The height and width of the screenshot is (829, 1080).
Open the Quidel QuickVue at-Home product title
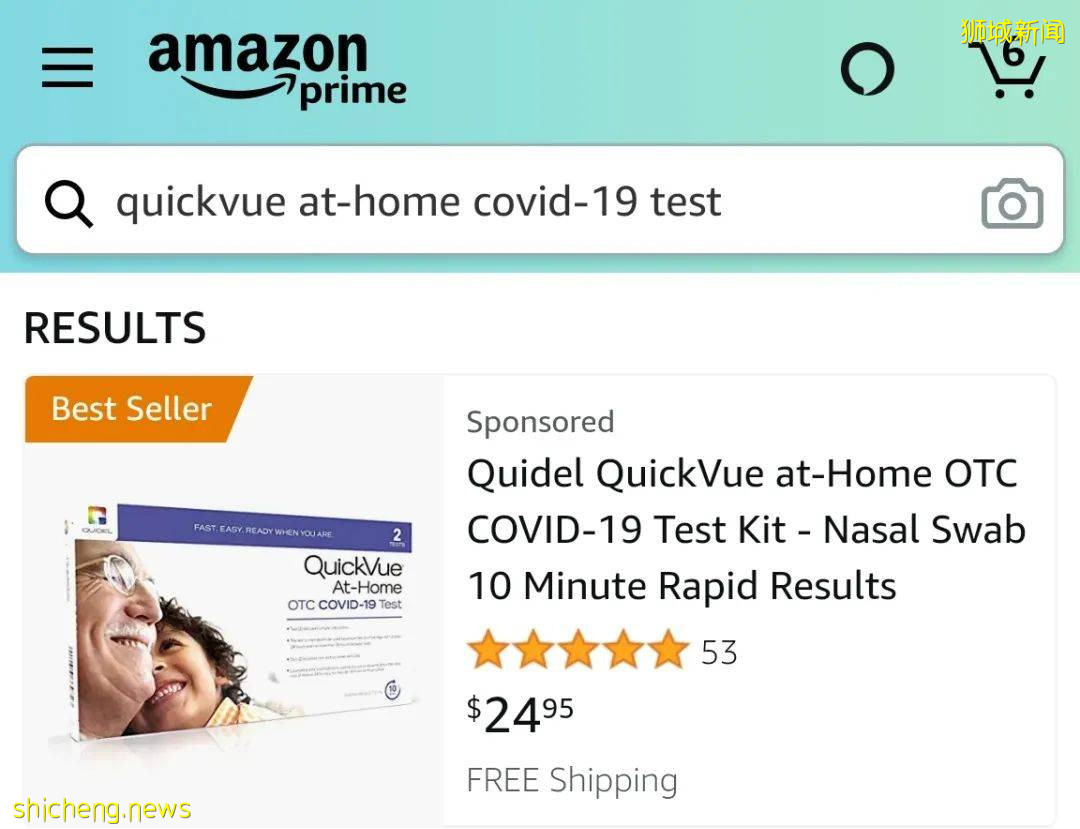point(745,529)
